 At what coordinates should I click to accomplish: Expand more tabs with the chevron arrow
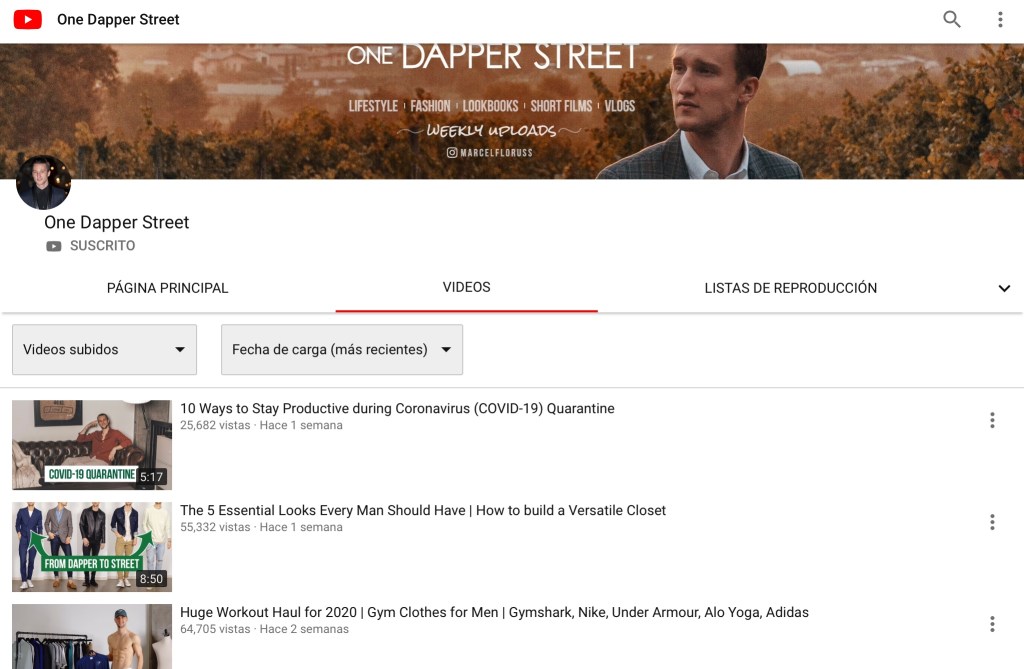coord(1004,289)
